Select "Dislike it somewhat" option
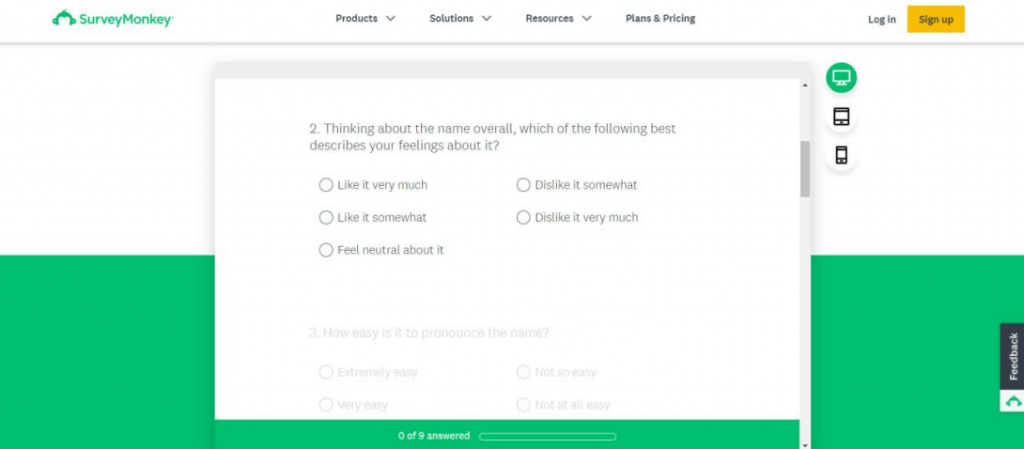The width and height of the screenshot is (1024, 449). point(577,185)
